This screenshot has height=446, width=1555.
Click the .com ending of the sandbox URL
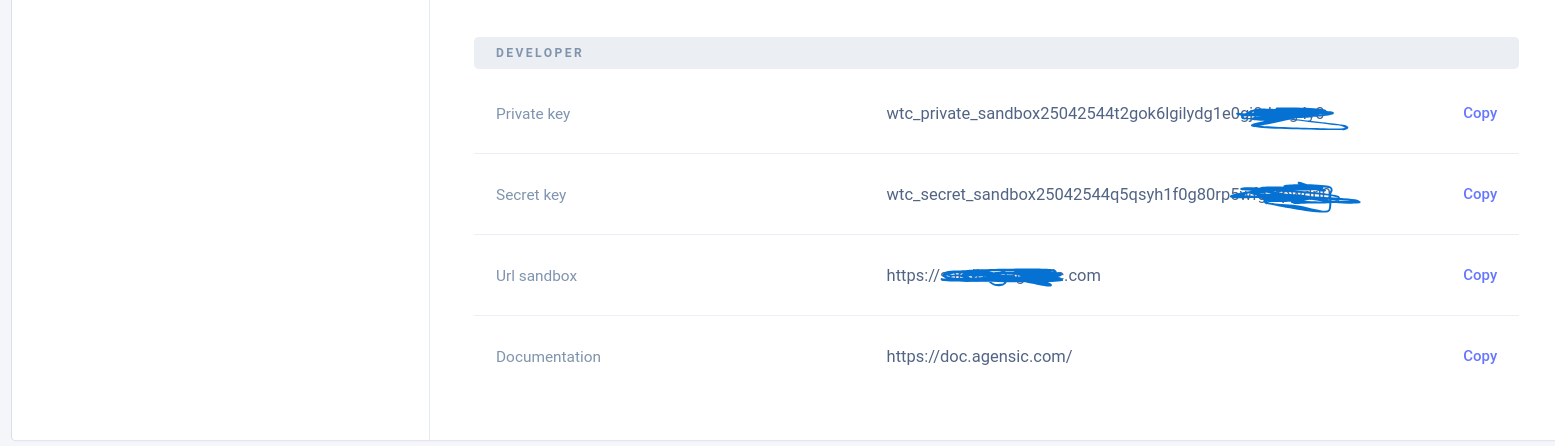click(x=1082, y=275)
